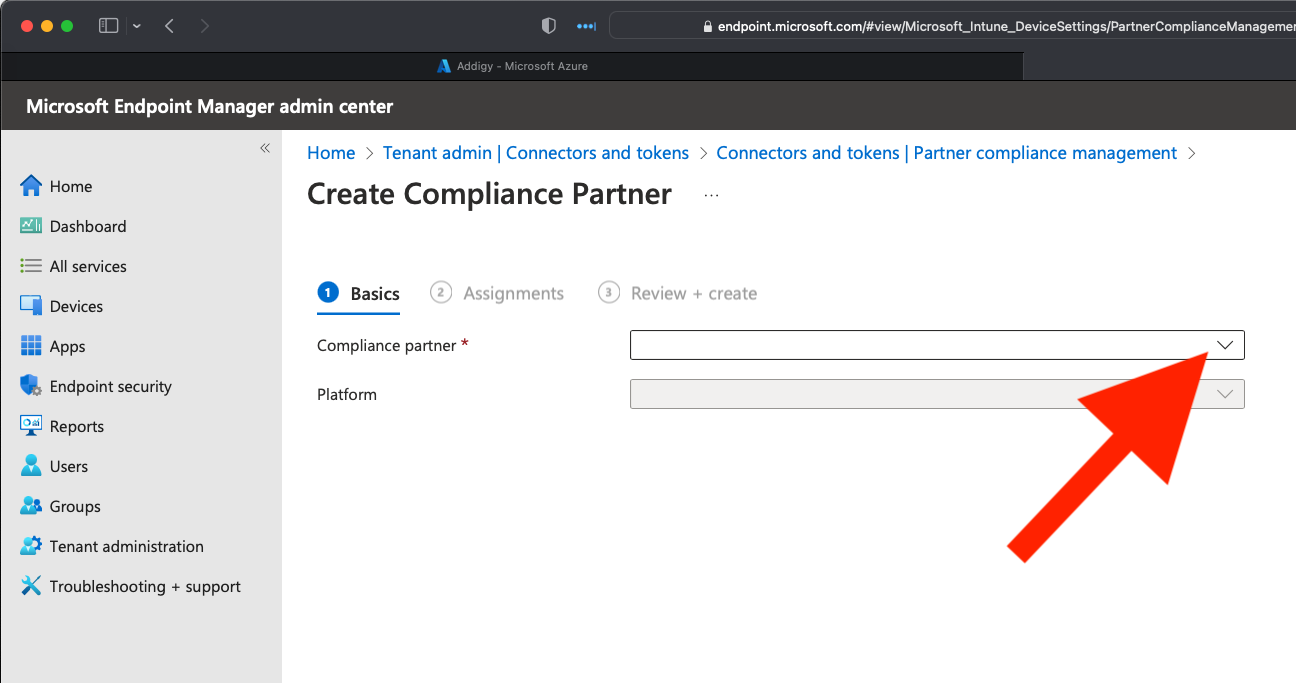Open Tenant administration in sidebar
1296x683 pixels.
click(x=127, y=546)
